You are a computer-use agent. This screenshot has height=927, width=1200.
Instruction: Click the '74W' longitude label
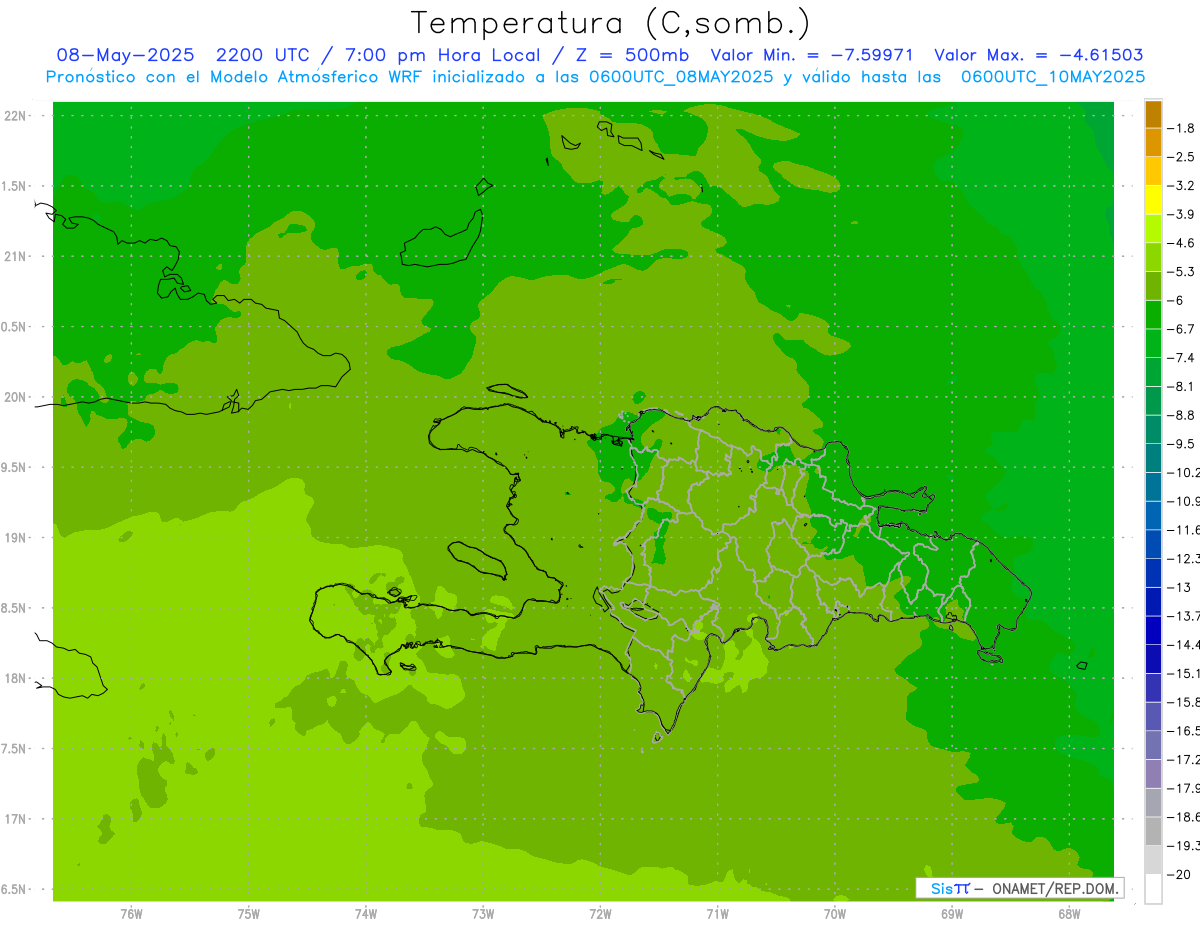pyautogui.click(x=366, y=914)
